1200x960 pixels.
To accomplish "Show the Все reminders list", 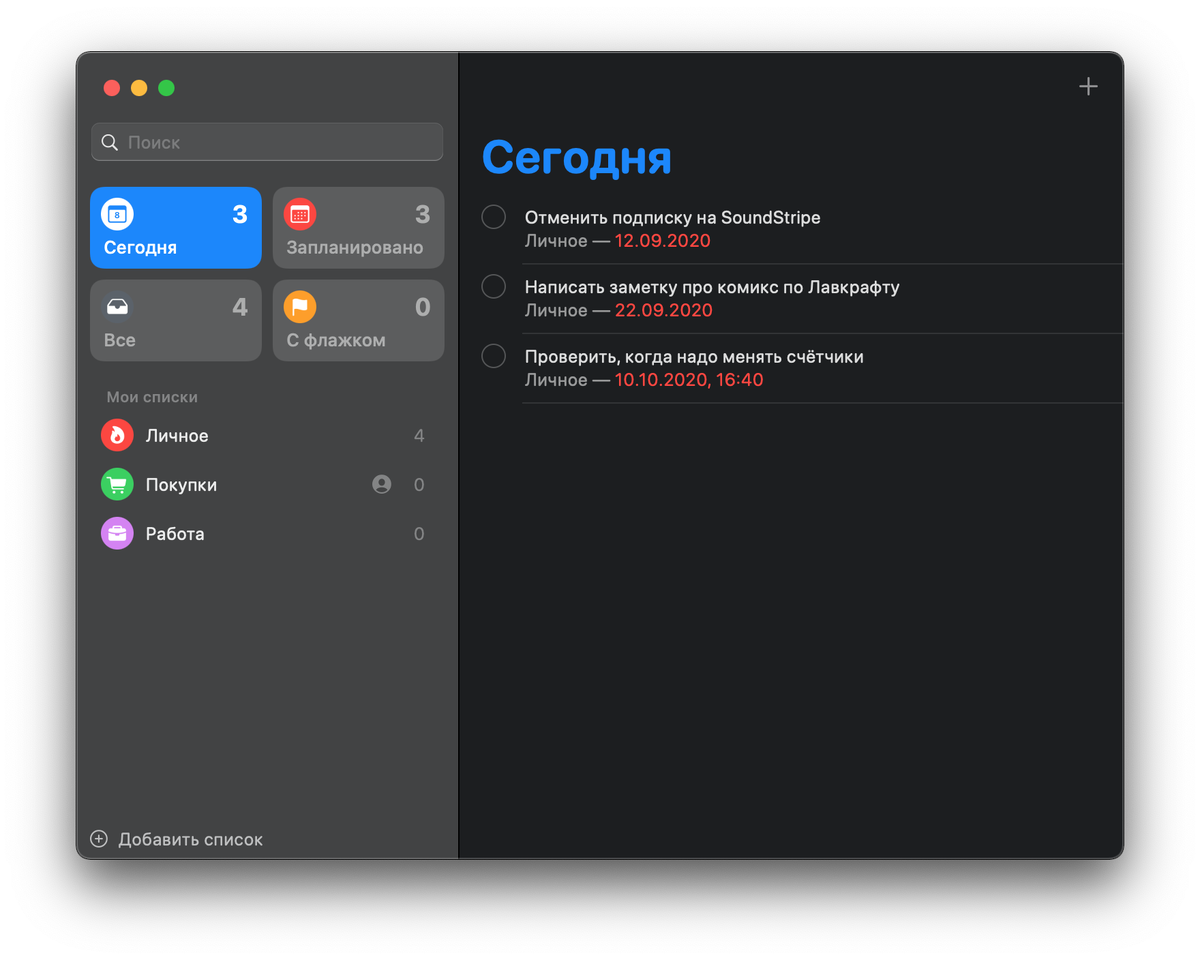I will (176, 320).
